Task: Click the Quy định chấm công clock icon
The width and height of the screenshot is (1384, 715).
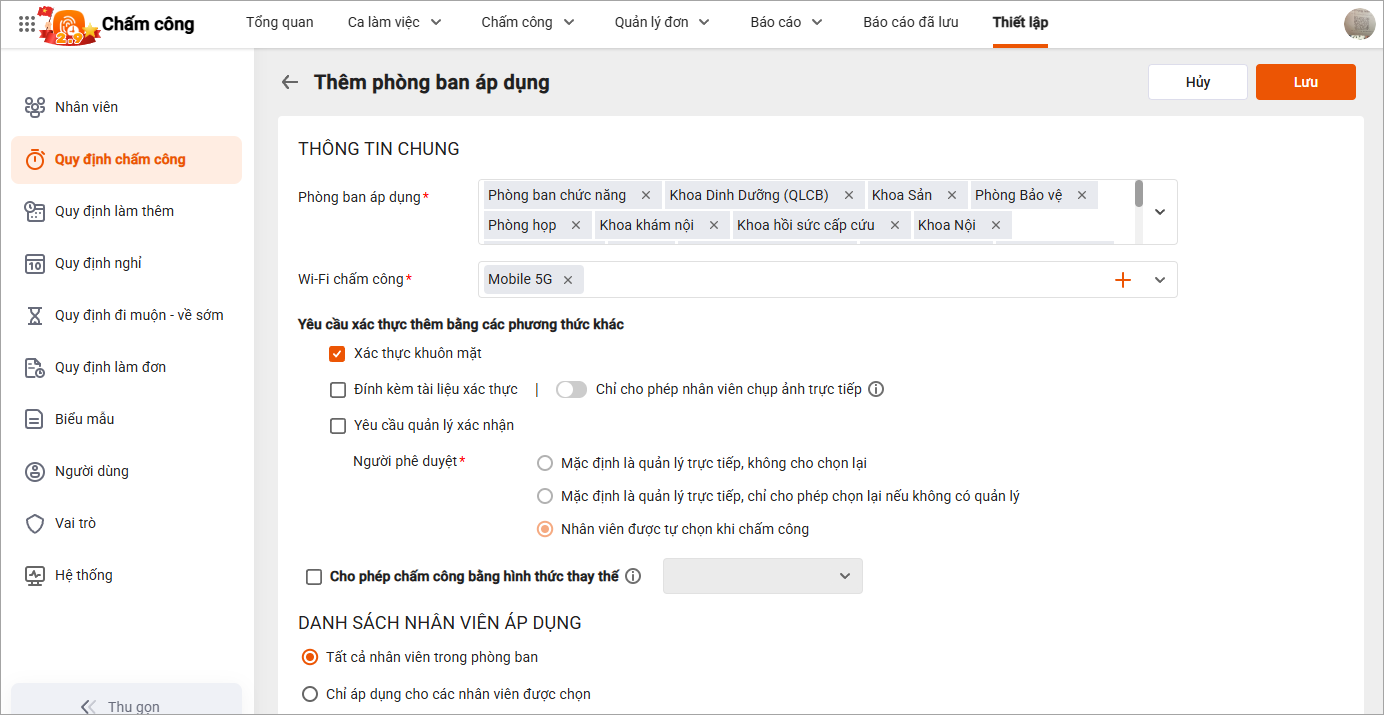Action: [35, 159]
